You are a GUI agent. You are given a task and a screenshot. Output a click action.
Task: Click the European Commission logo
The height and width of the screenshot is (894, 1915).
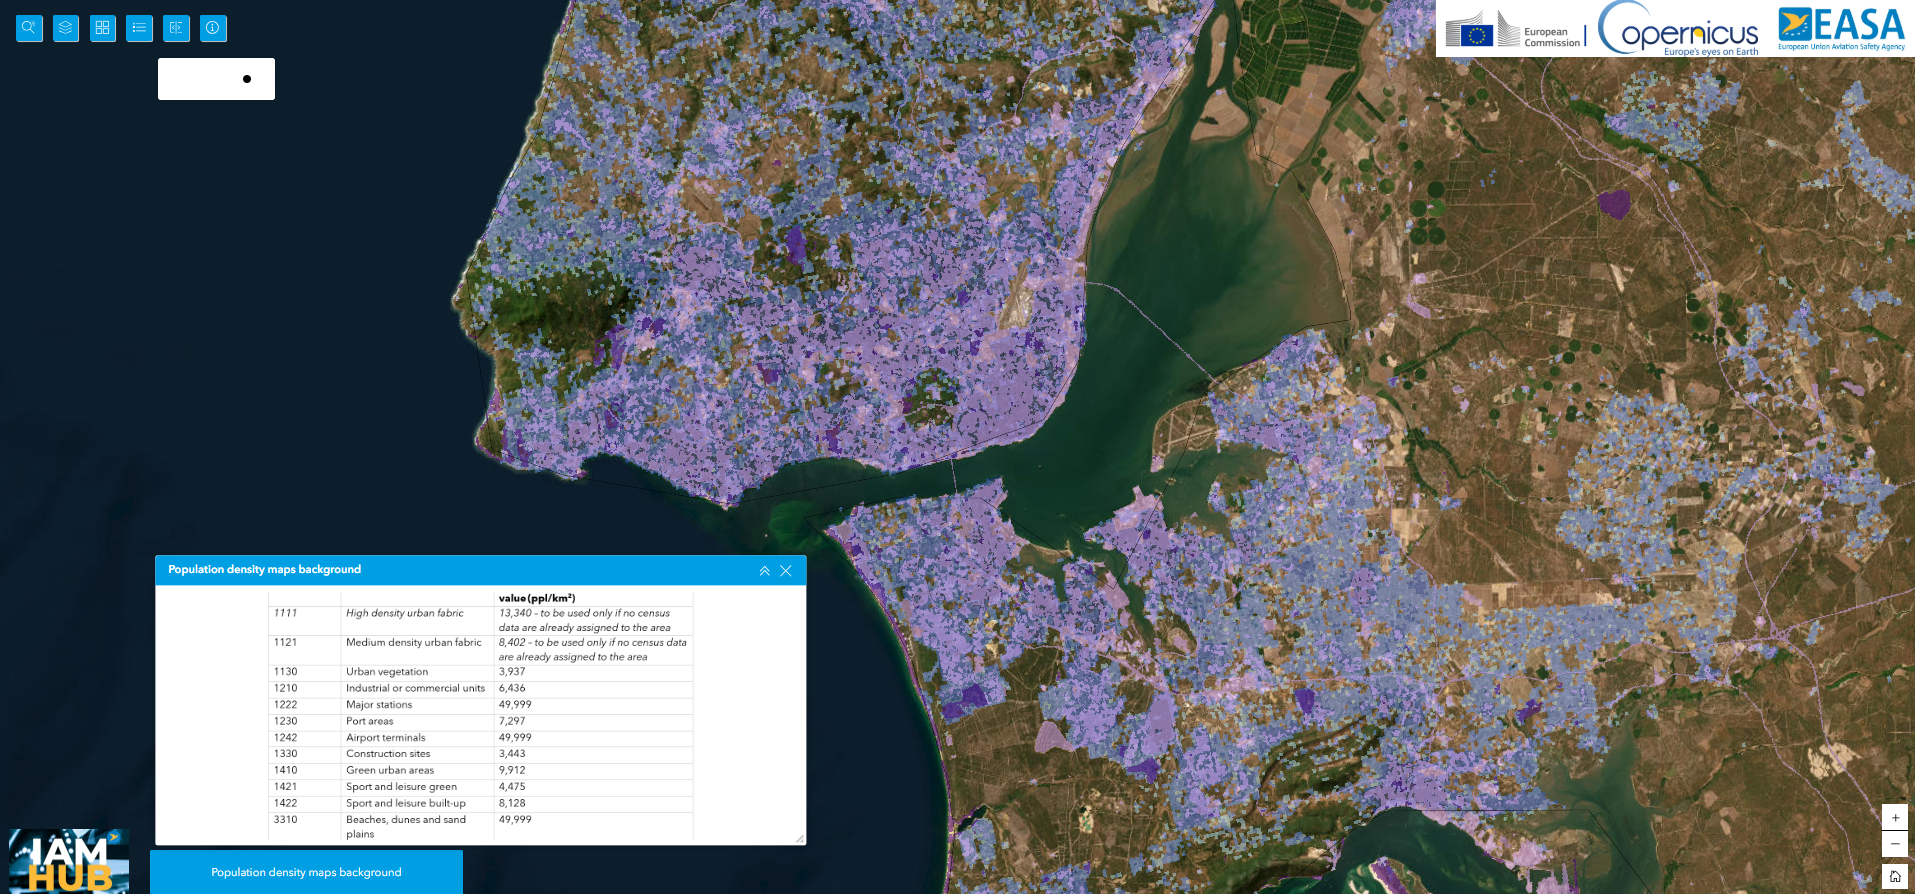click(x=1512, y=32)
